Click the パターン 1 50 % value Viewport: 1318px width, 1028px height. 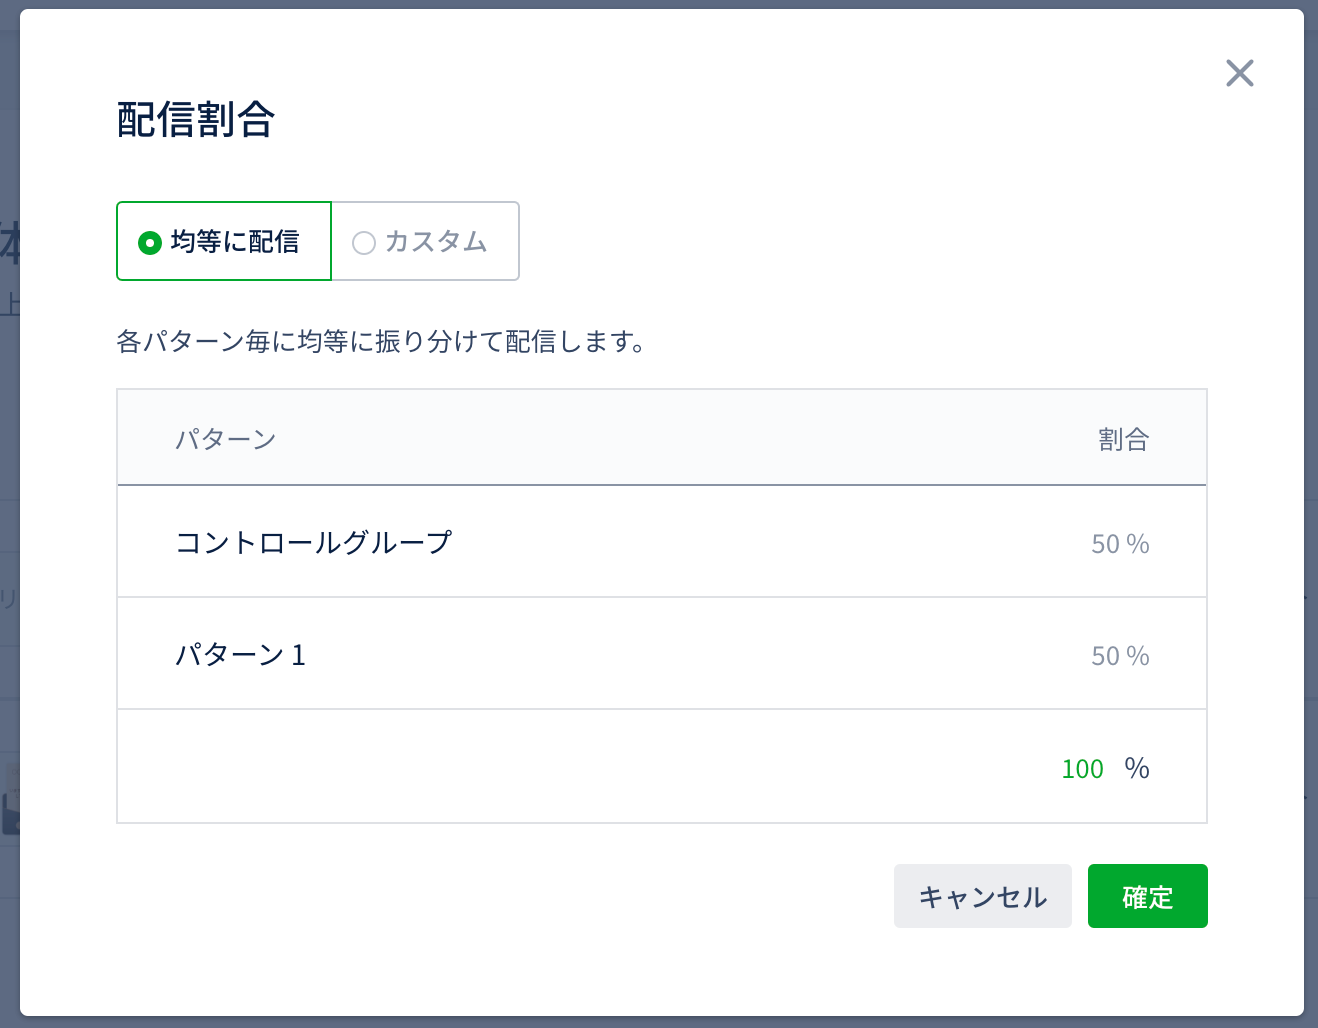tap(1119, 656)
